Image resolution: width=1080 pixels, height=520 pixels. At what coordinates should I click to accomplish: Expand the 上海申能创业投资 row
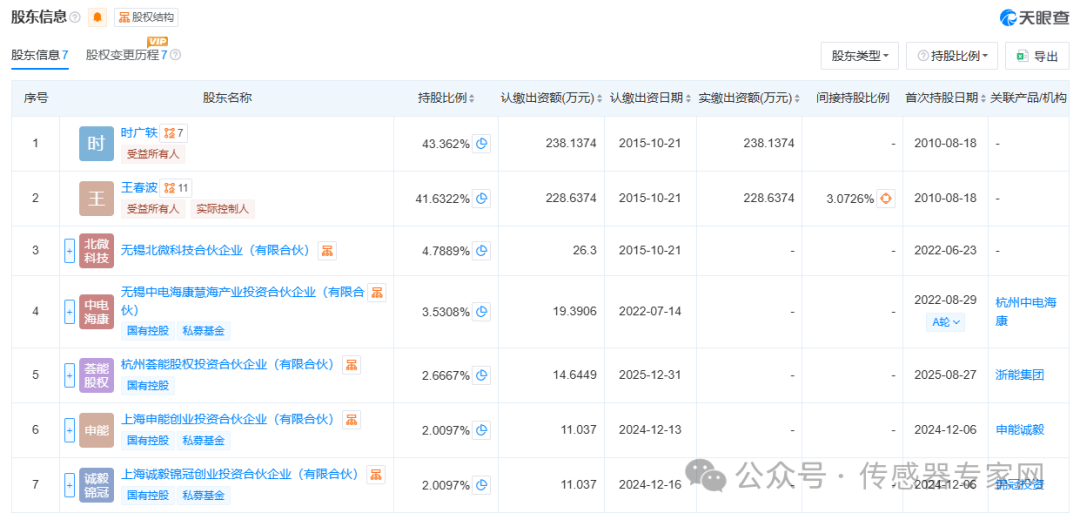[69, 430]
